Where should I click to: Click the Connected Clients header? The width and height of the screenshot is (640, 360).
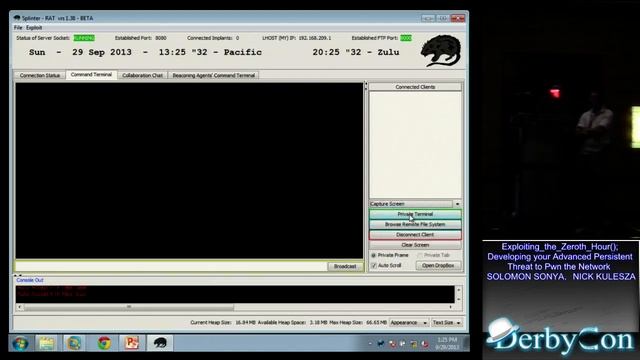415,87
